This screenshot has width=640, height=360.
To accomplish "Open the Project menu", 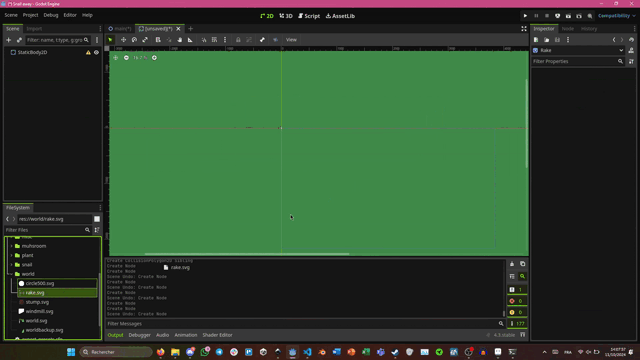I will click(x=30, y=15).
